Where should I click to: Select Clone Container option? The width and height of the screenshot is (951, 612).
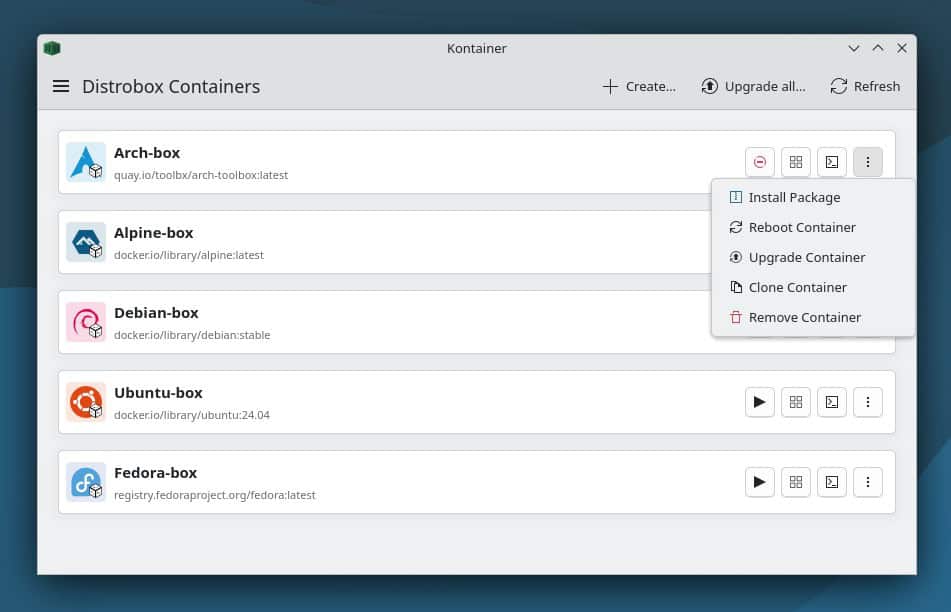[798, 287]
